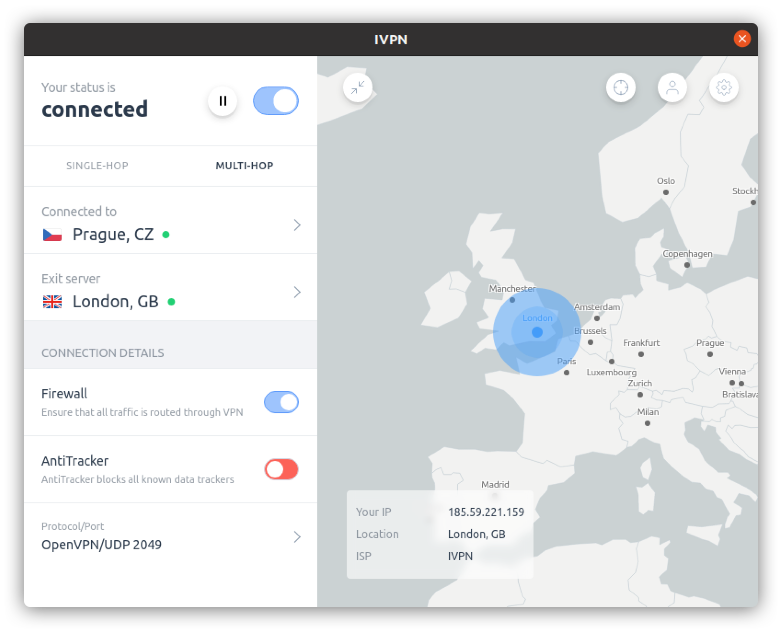The height and width of the screenshot is (643, 783).
Task: Open Protocol/Port options chevron
Action: 297,537
